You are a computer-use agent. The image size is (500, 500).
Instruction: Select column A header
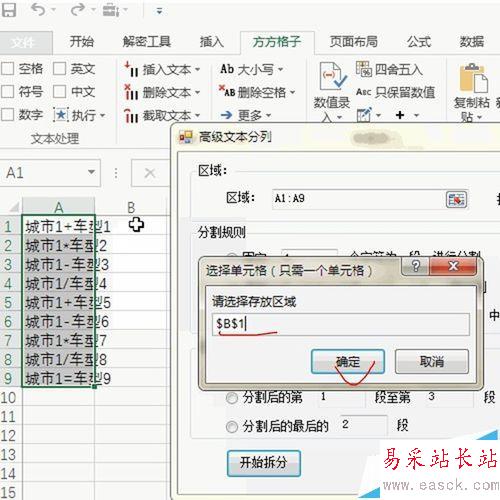point(59,207)
